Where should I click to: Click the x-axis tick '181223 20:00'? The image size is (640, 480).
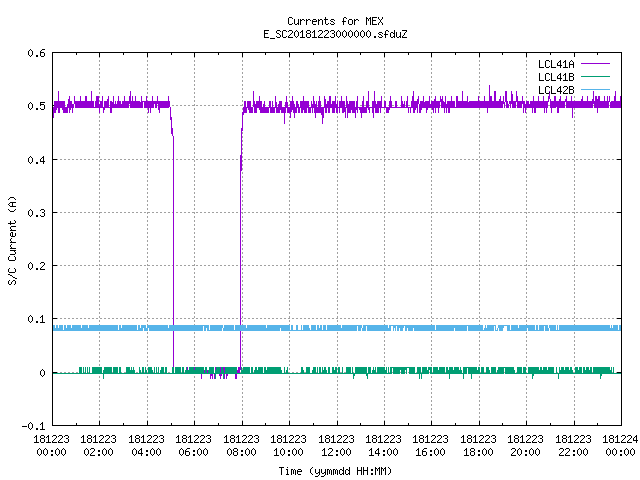point(525,446)
